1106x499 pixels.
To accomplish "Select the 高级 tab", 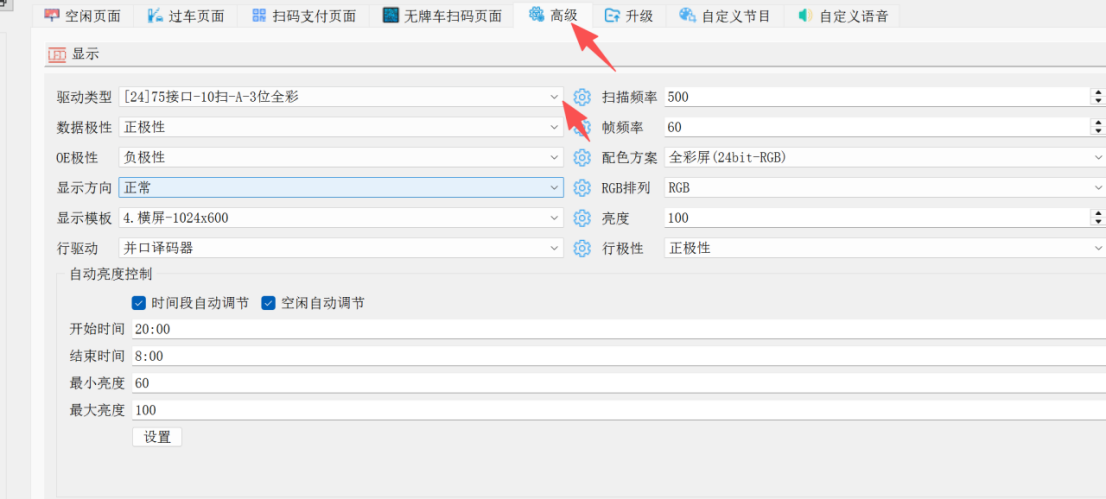I will tap(553, 14).
